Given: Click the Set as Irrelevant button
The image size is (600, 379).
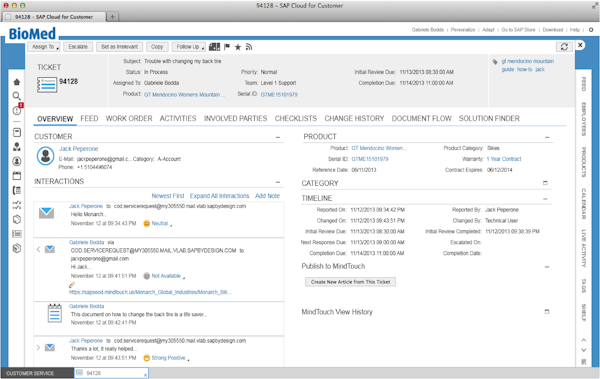Looking at the screenshot, I should click(x=119, y=47).
